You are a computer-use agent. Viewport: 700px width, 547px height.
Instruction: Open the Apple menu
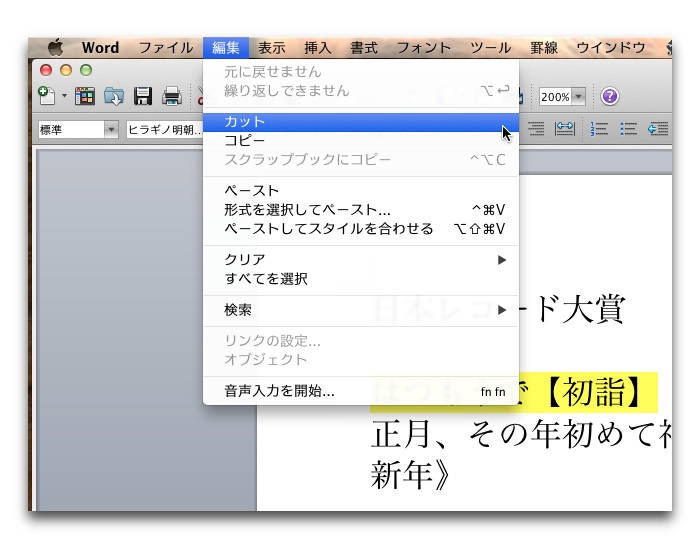[55, 47]
